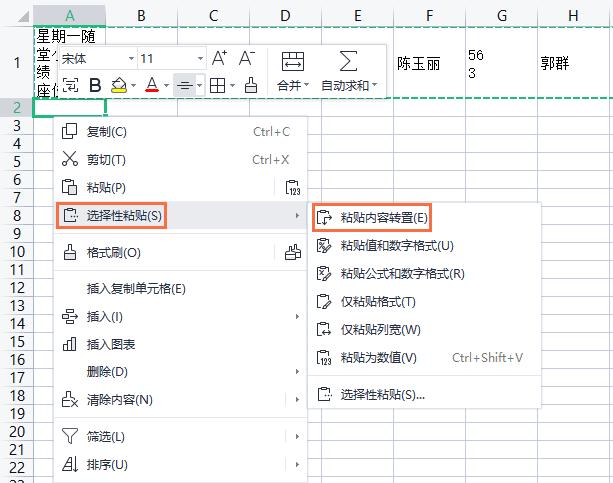Click the horizontal alignment icon
Screen dimensions: 613x483
pyautogui.click(x=184, y=85)
